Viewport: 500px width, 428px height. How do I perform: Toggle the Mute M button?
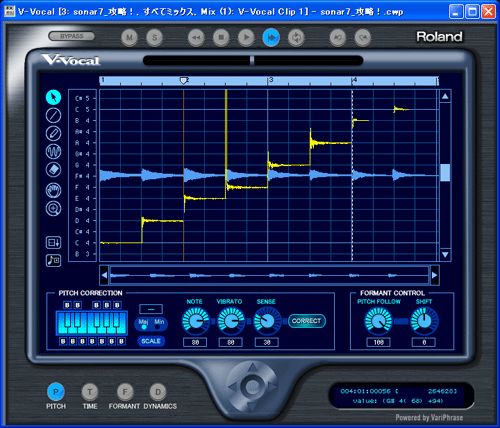(129, 37)
